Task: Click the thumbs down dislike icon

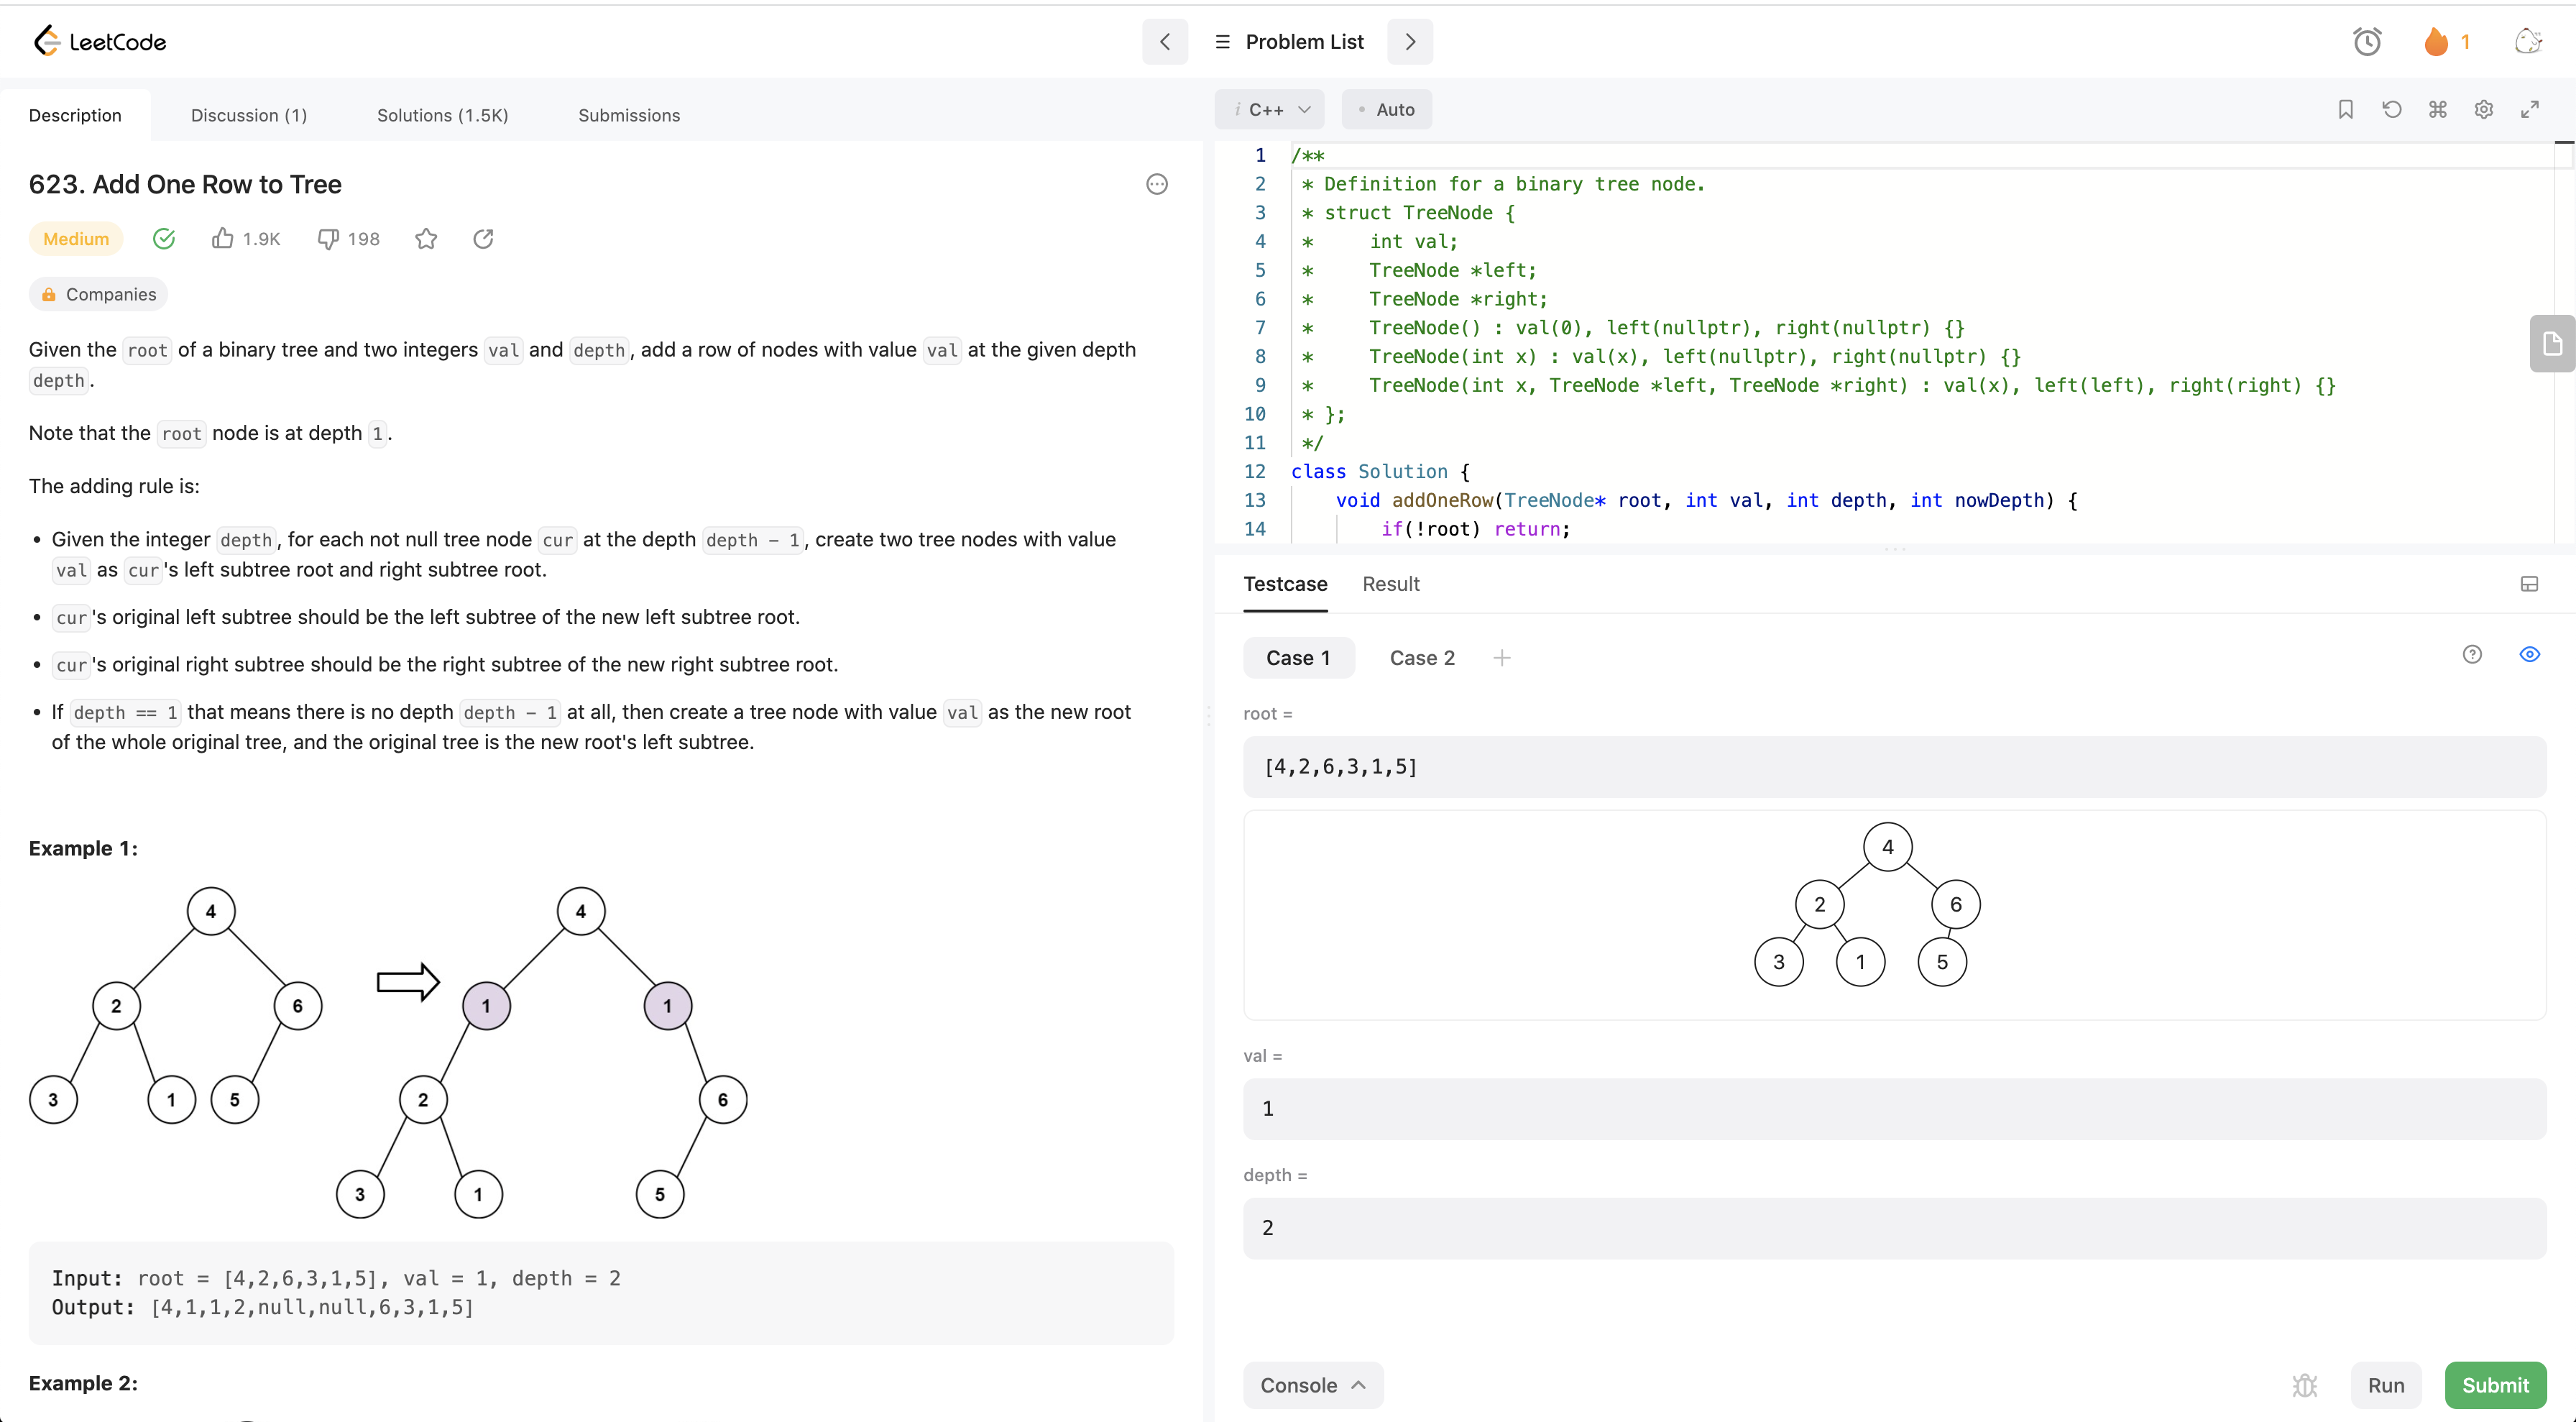Action: click(328, 238)
